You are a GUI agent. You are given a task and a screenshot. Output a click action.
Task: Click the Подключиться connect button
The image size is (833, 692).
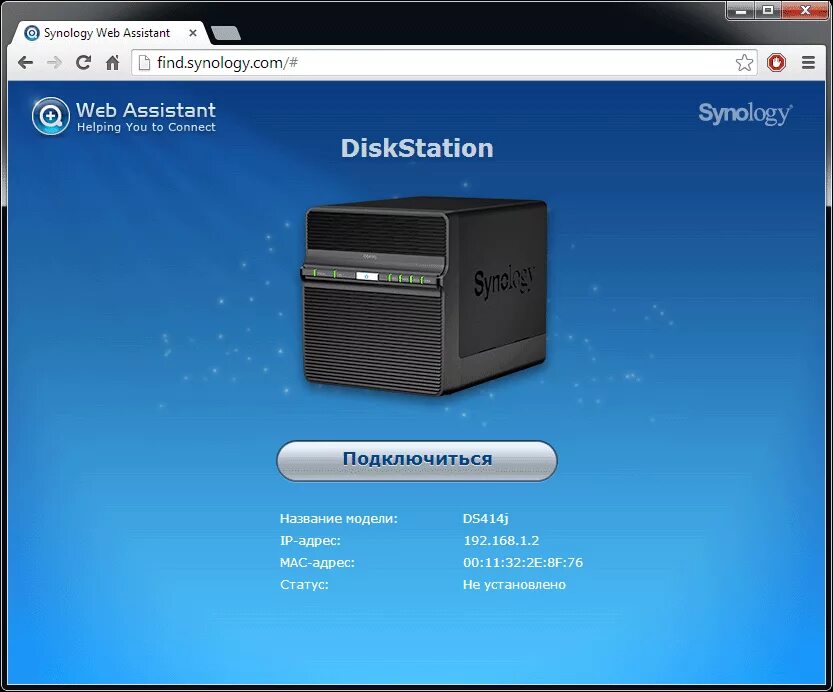click(x=417, y=460)
